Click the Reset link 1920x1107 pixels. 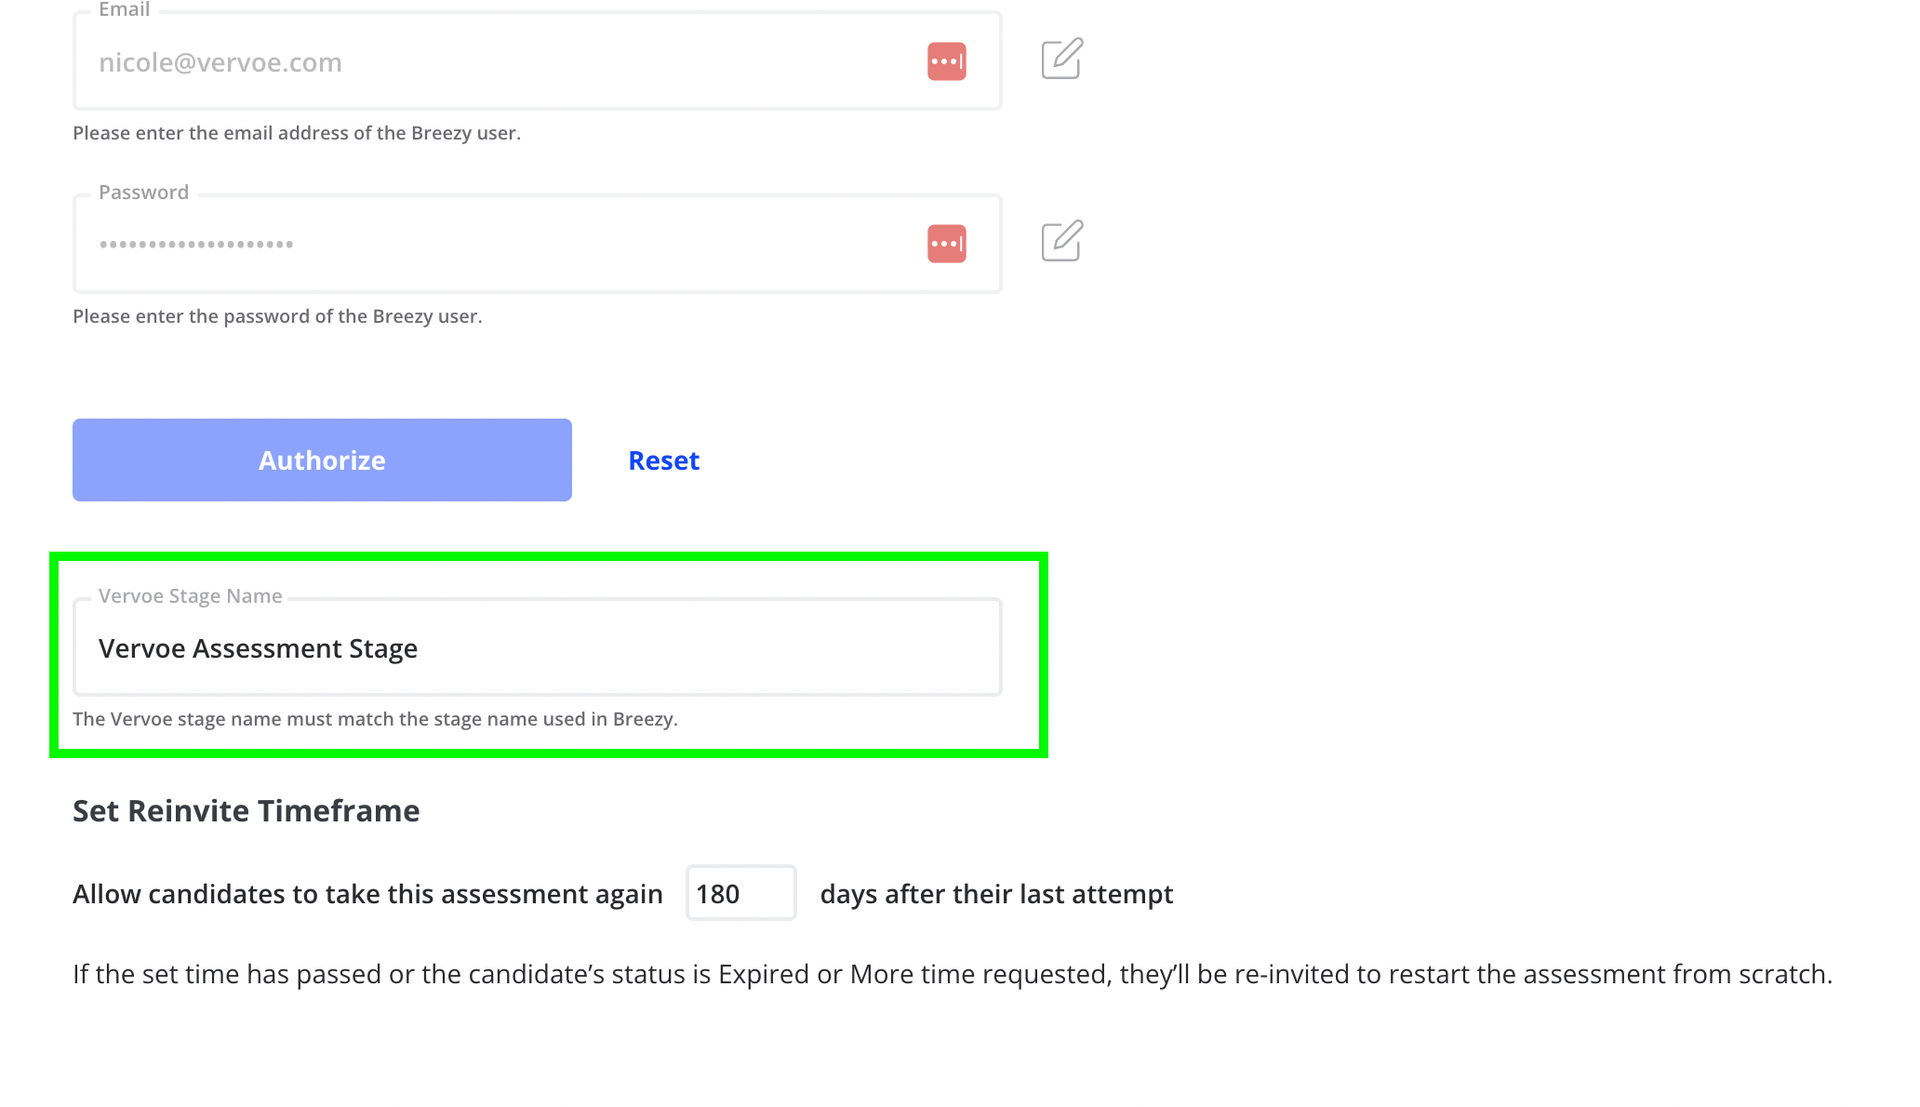[x=664, y=460]
